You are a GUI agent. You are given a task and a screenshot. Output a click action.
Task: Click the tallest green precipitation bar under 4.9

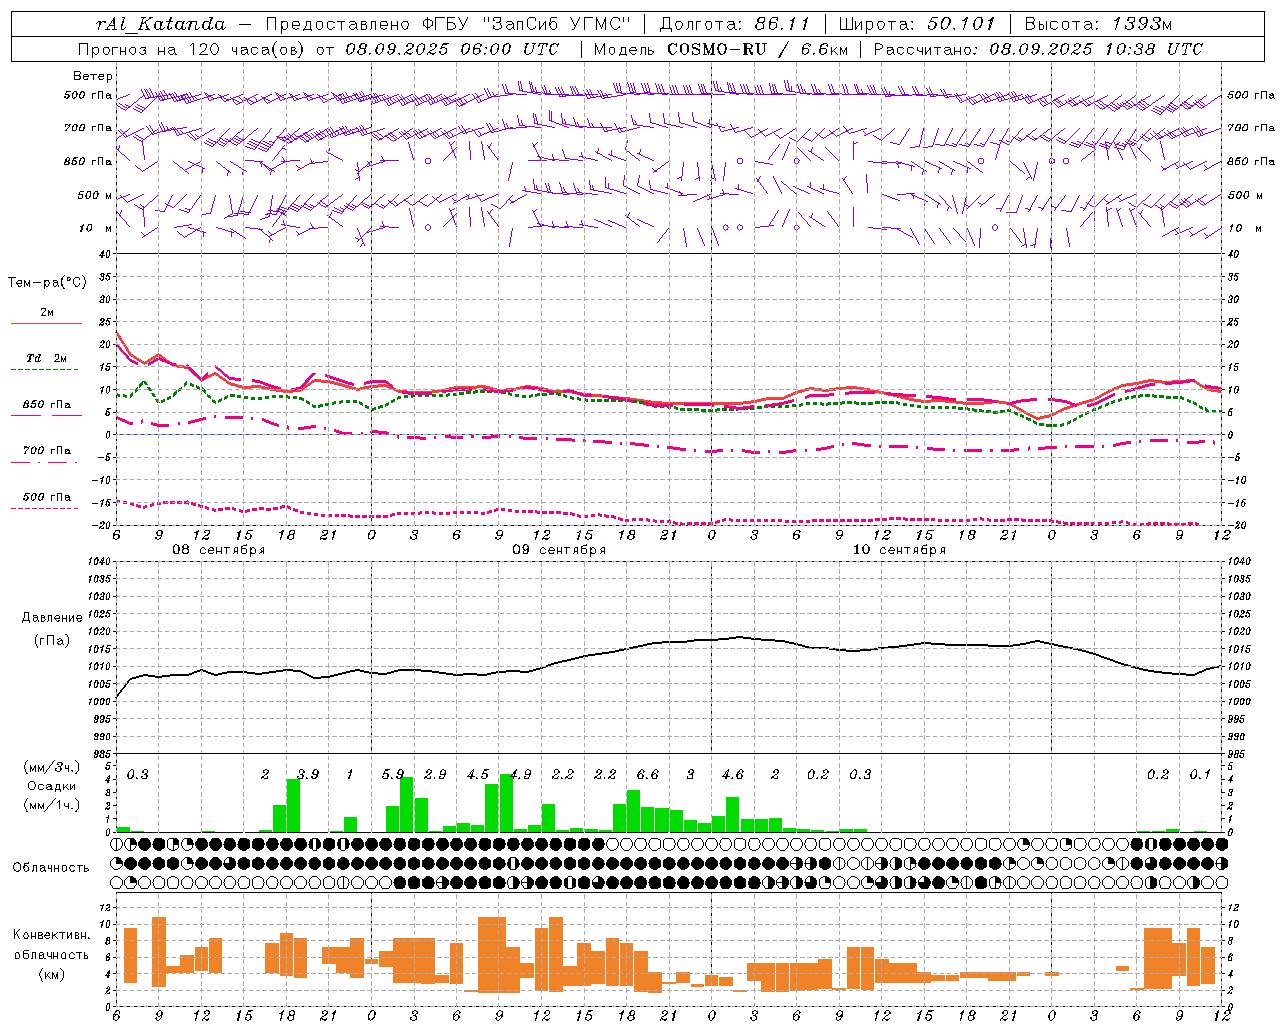[x=506, y=803]
